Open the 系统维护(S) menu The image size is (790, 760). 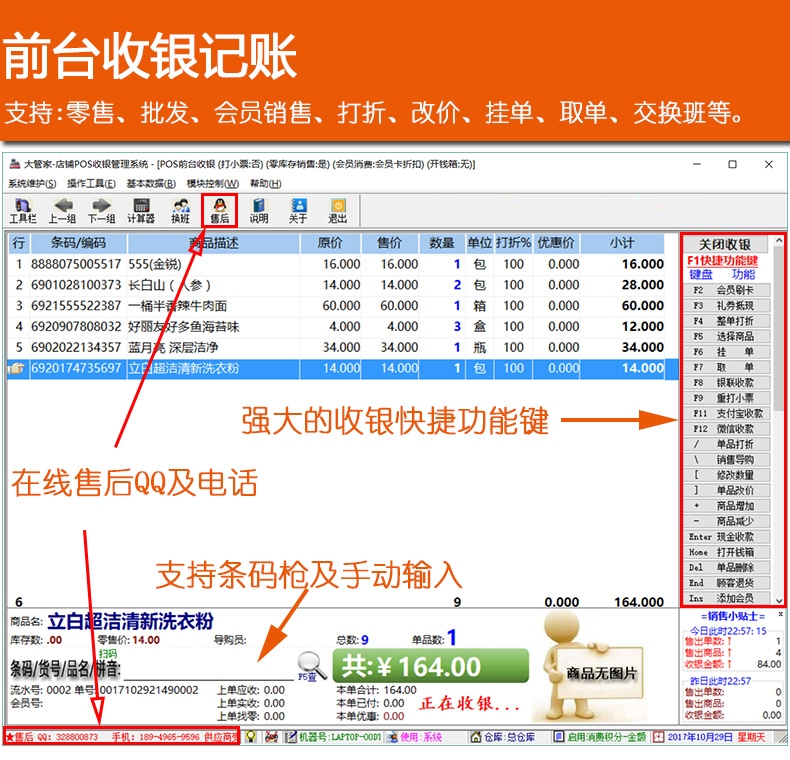pyautogui.click(x=32, y=183)
